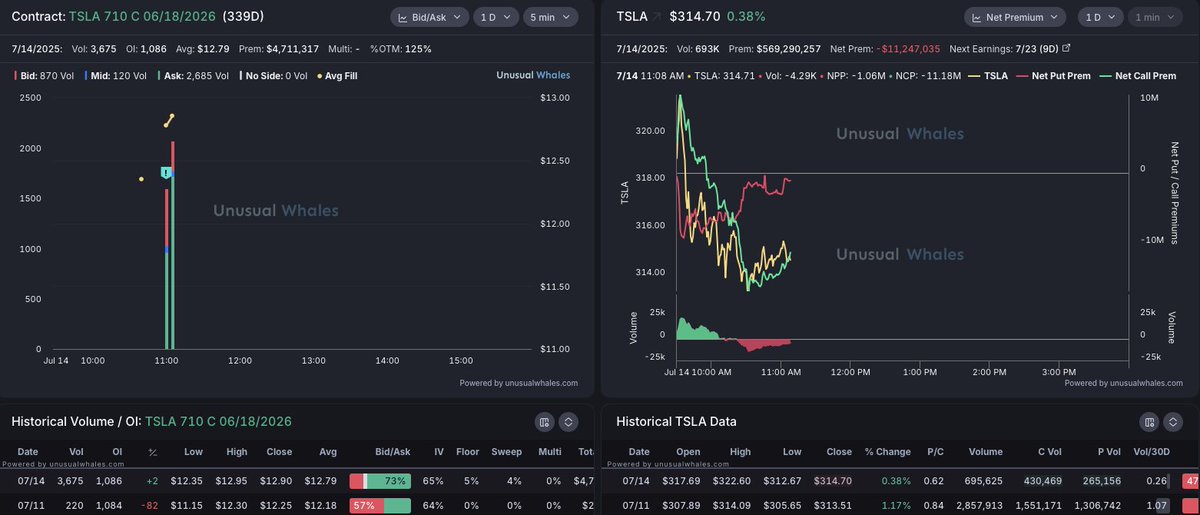Open the TSLA ticker arrow link icon
Screen dimensions: 1200x515
tap(659, 18)
